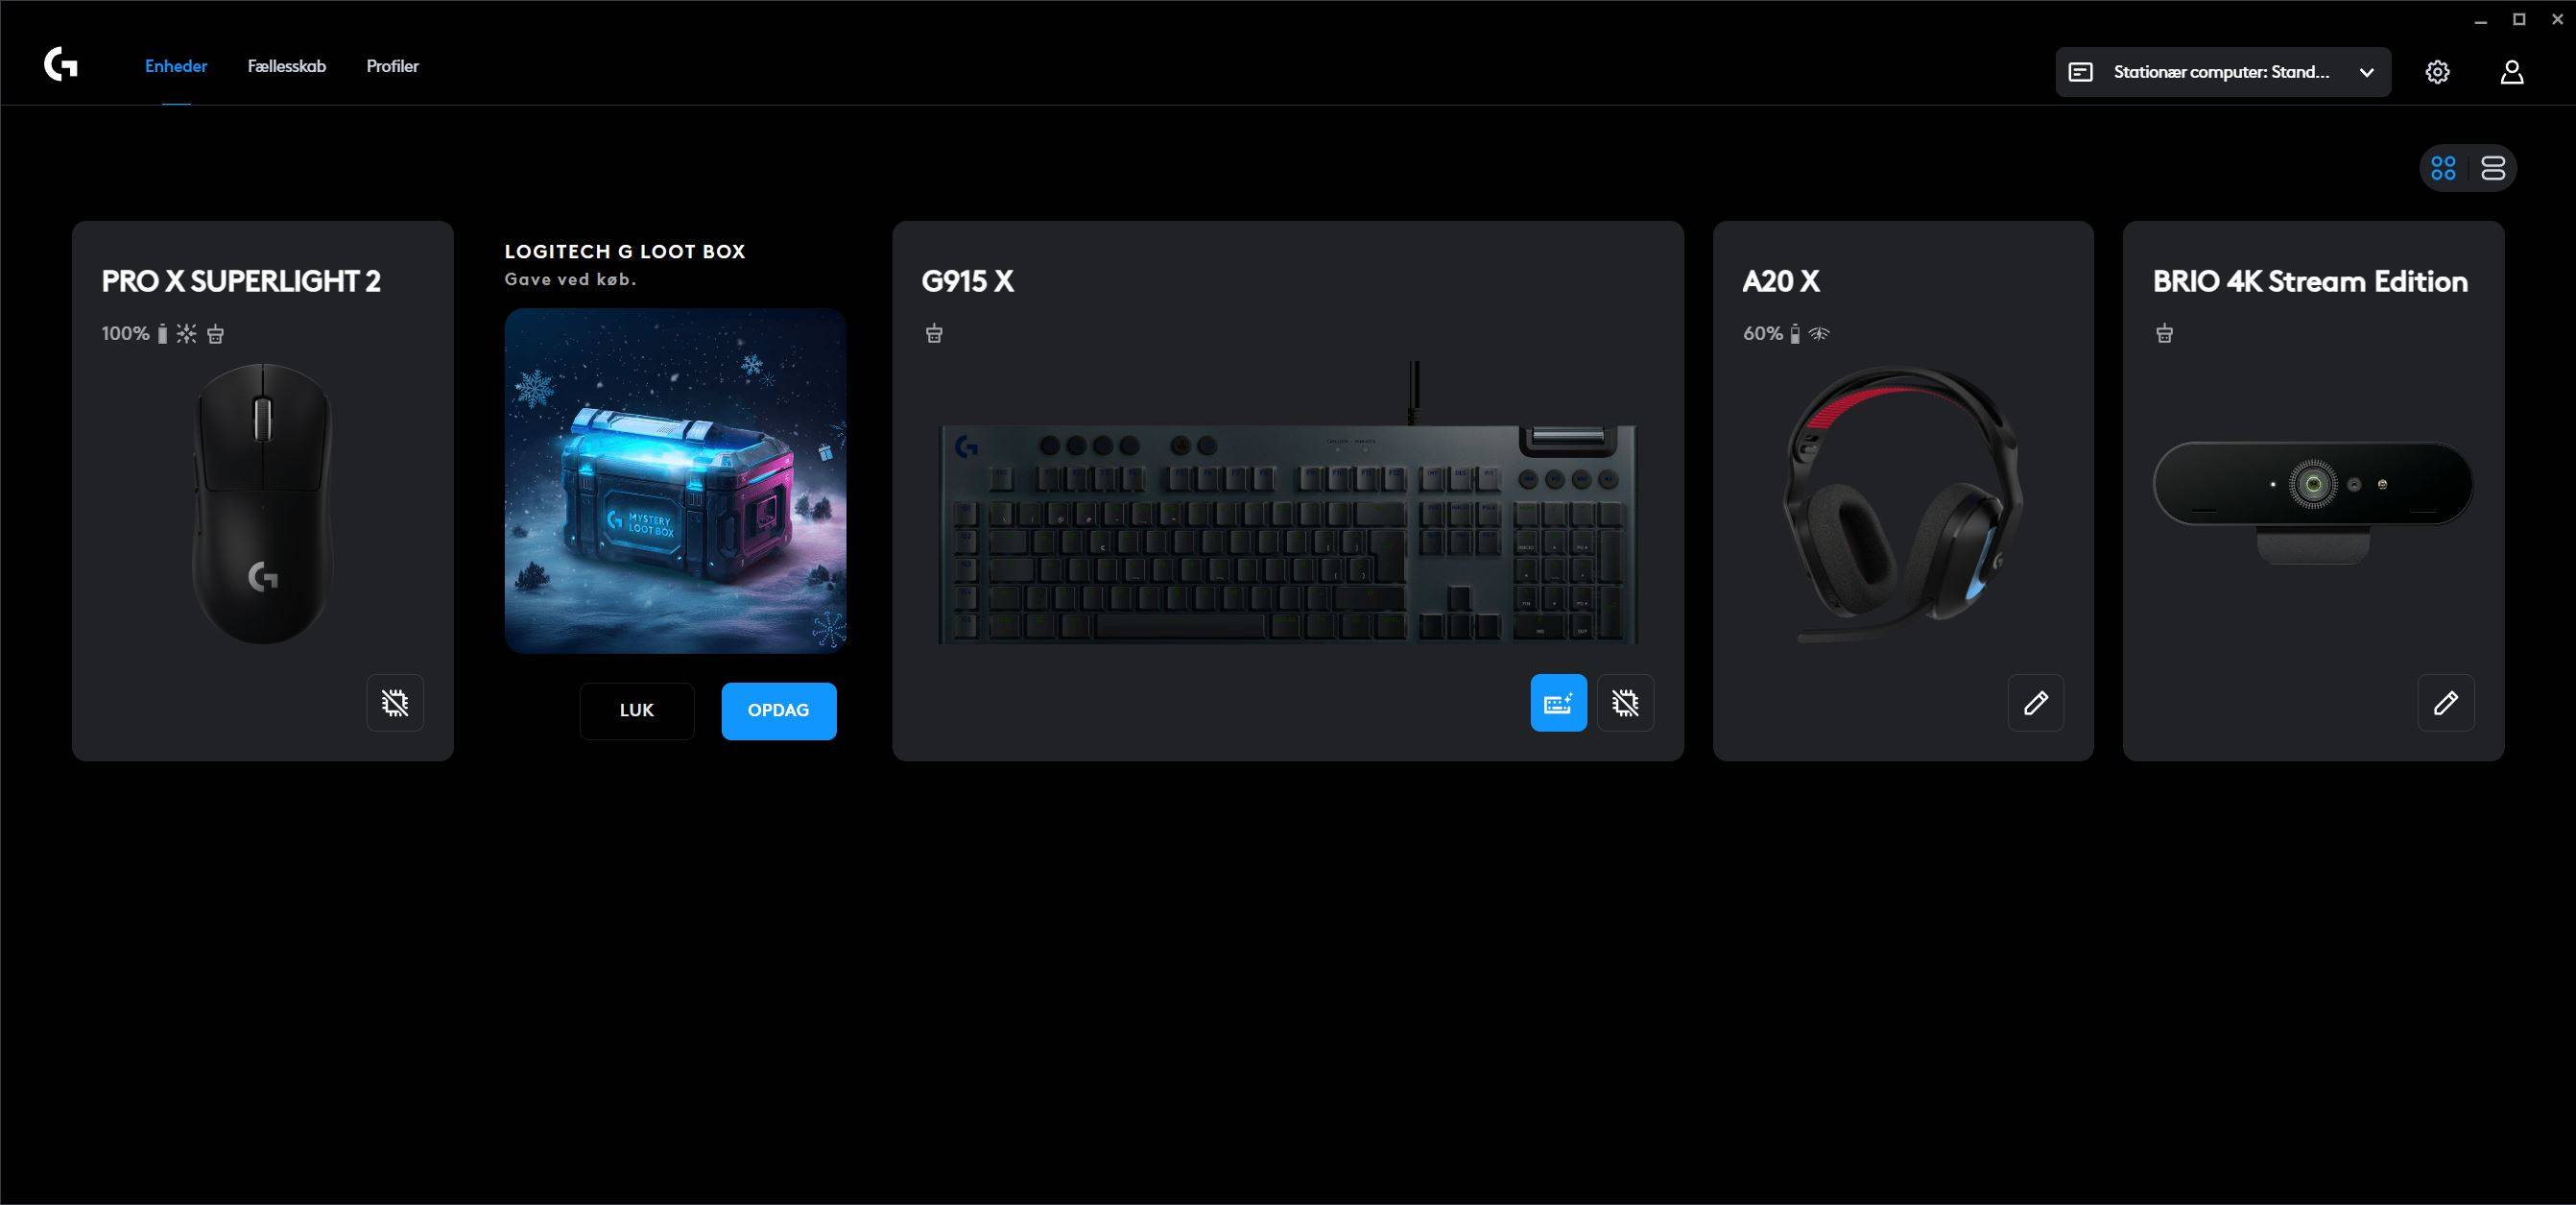Viewport: 2576px width, 1205px height.
Task: Click PRO X SUPERLIGHT 2 onboard memory icon
Action: (395, 703)
